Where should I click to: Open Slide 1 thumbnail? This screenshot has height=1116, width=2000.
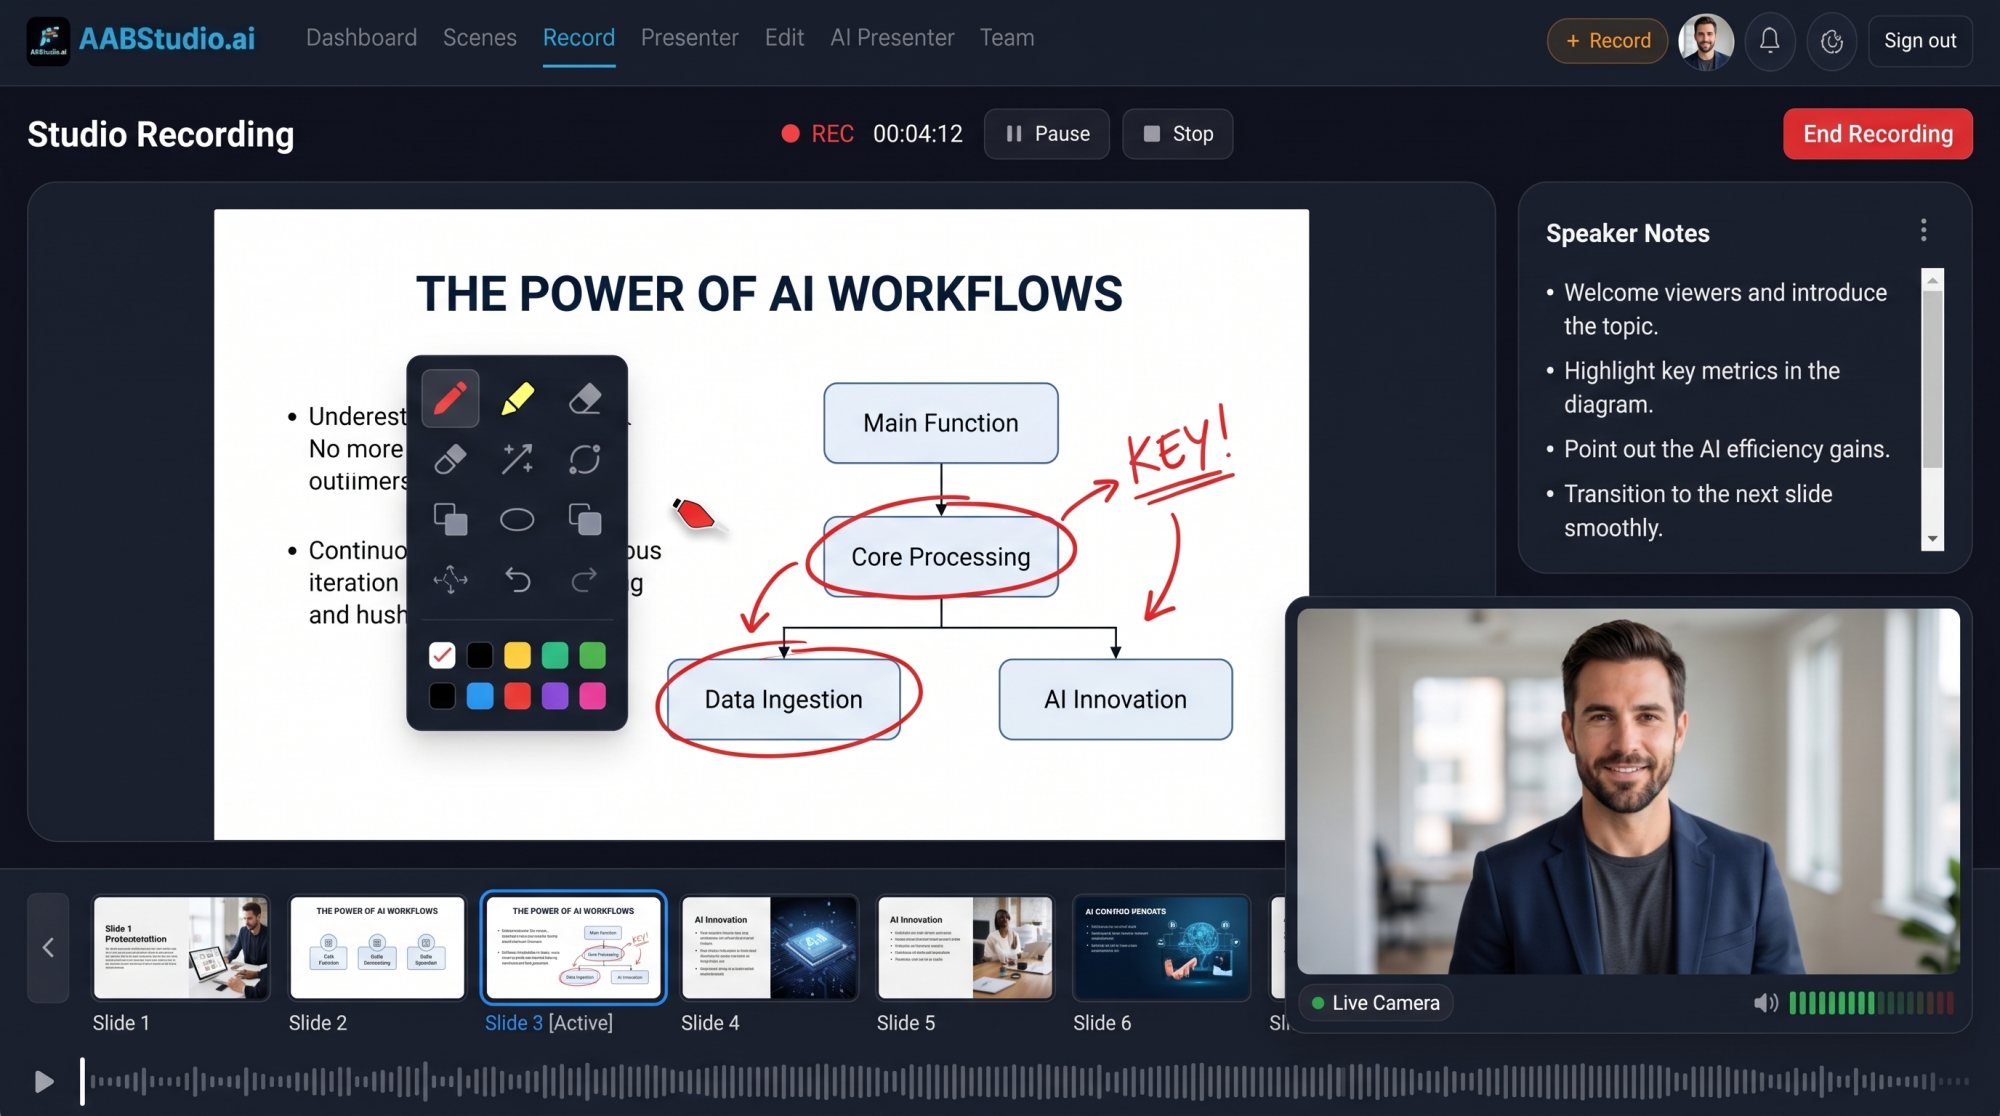(x=181, y=947)
